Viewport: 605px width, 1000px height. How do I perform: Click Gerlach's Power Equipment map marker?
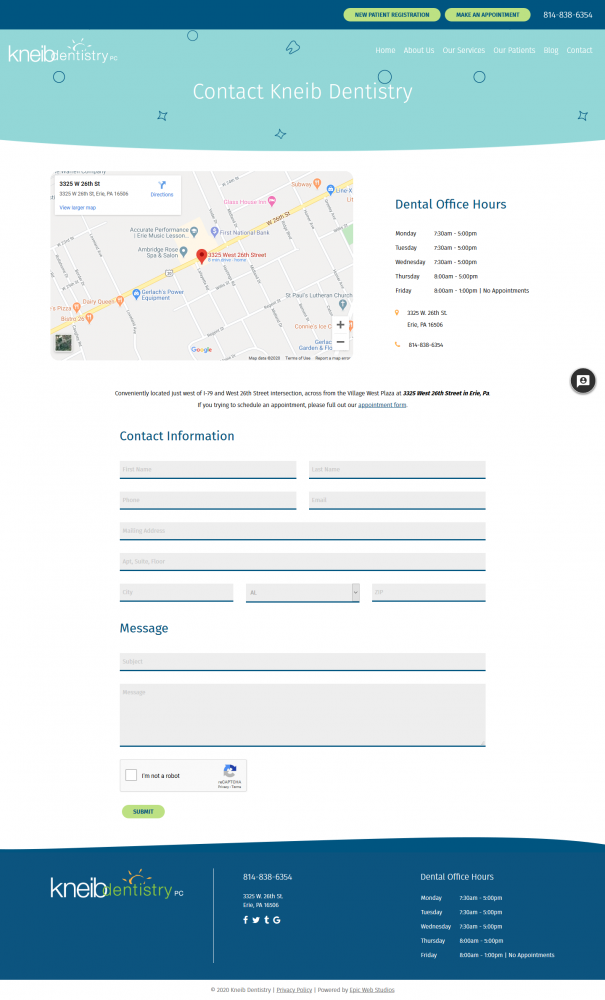tap(136, 294)
